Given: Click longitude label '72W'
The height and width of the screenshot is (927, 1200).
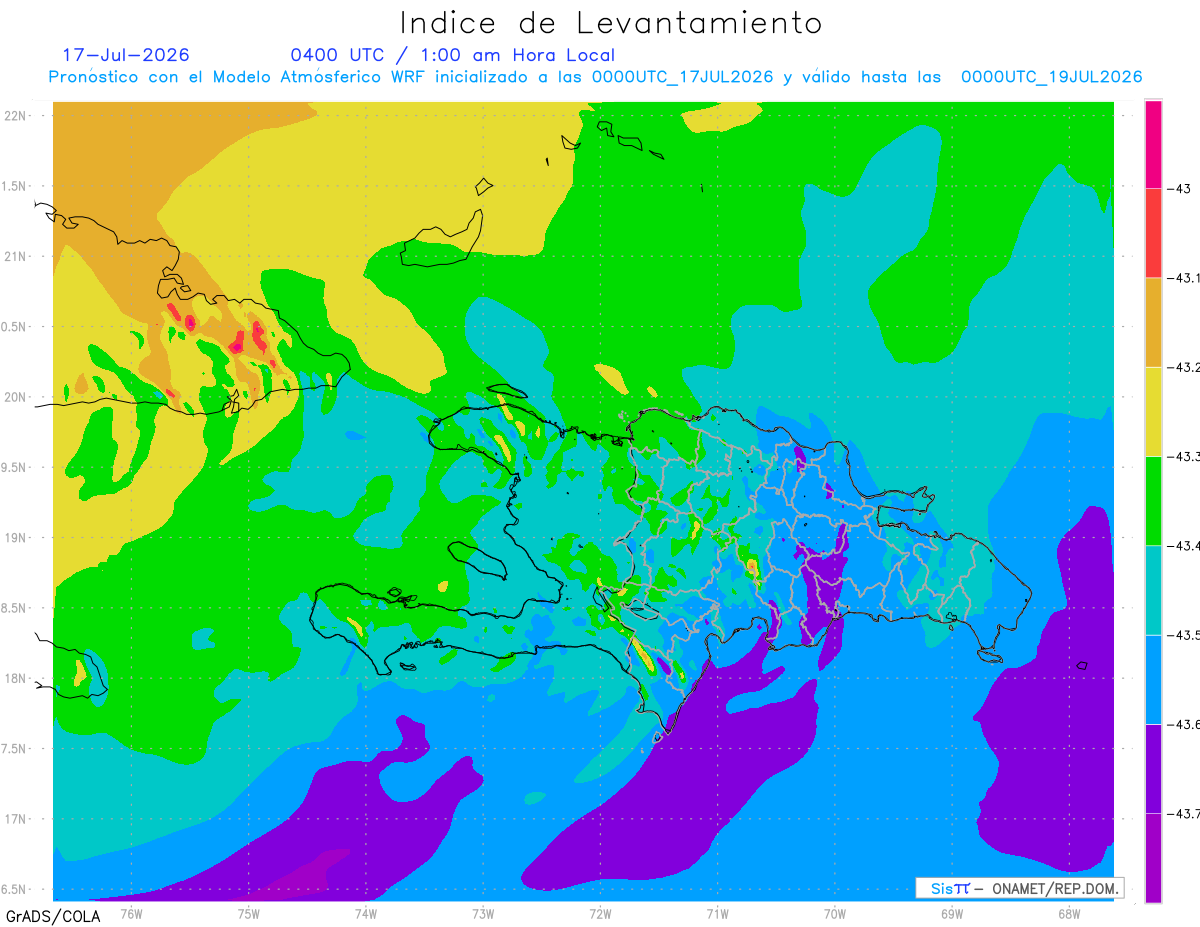Looking at the screenshot, I should 600,912.
